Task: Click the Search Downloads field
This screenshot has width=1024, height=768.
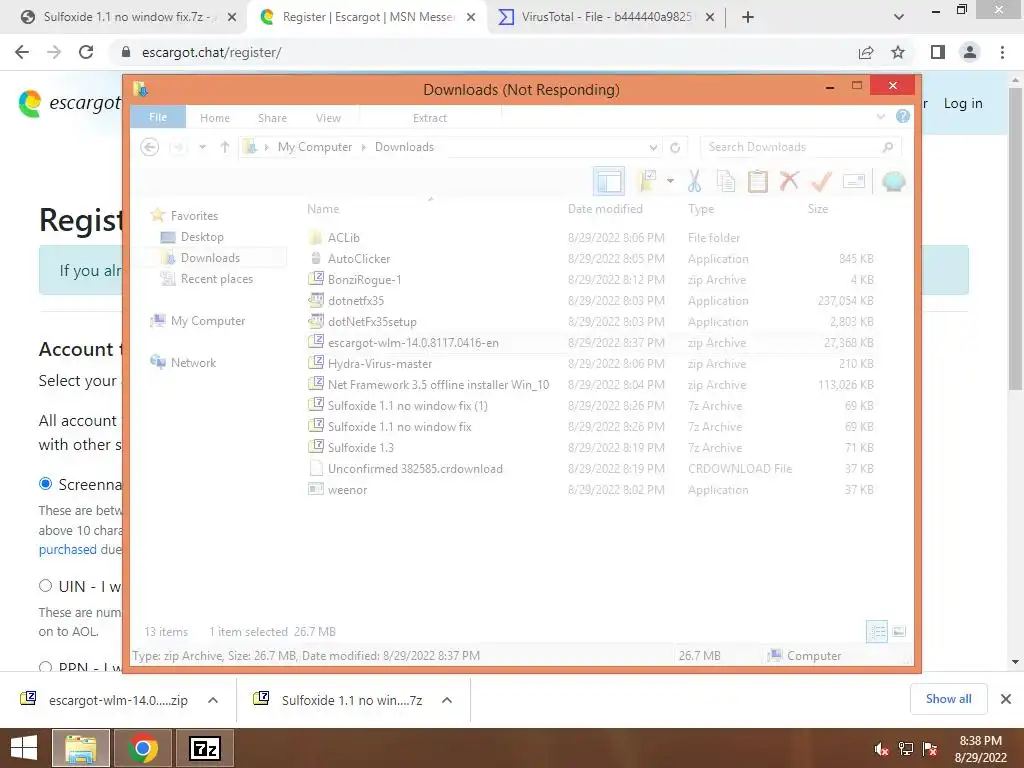Action: [x=800, y=147]
